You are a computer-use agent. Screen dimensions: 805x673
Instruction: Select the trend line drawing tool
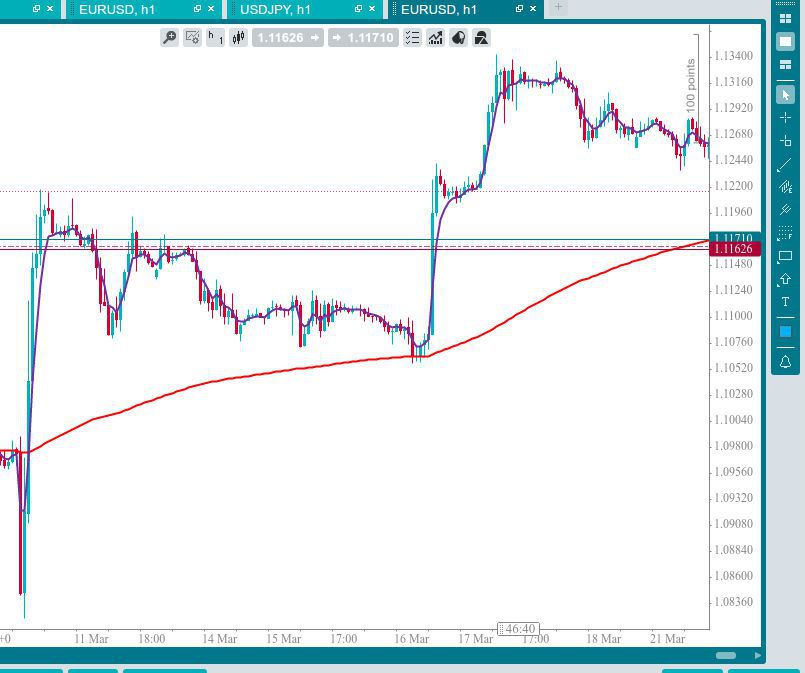[x=785, y=164]
